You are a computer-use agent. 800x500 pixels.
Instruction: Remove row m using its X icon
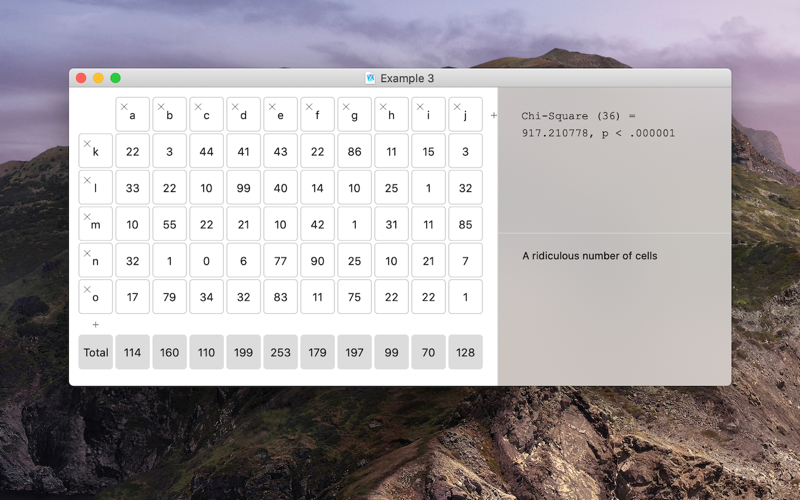pos(87,216)
